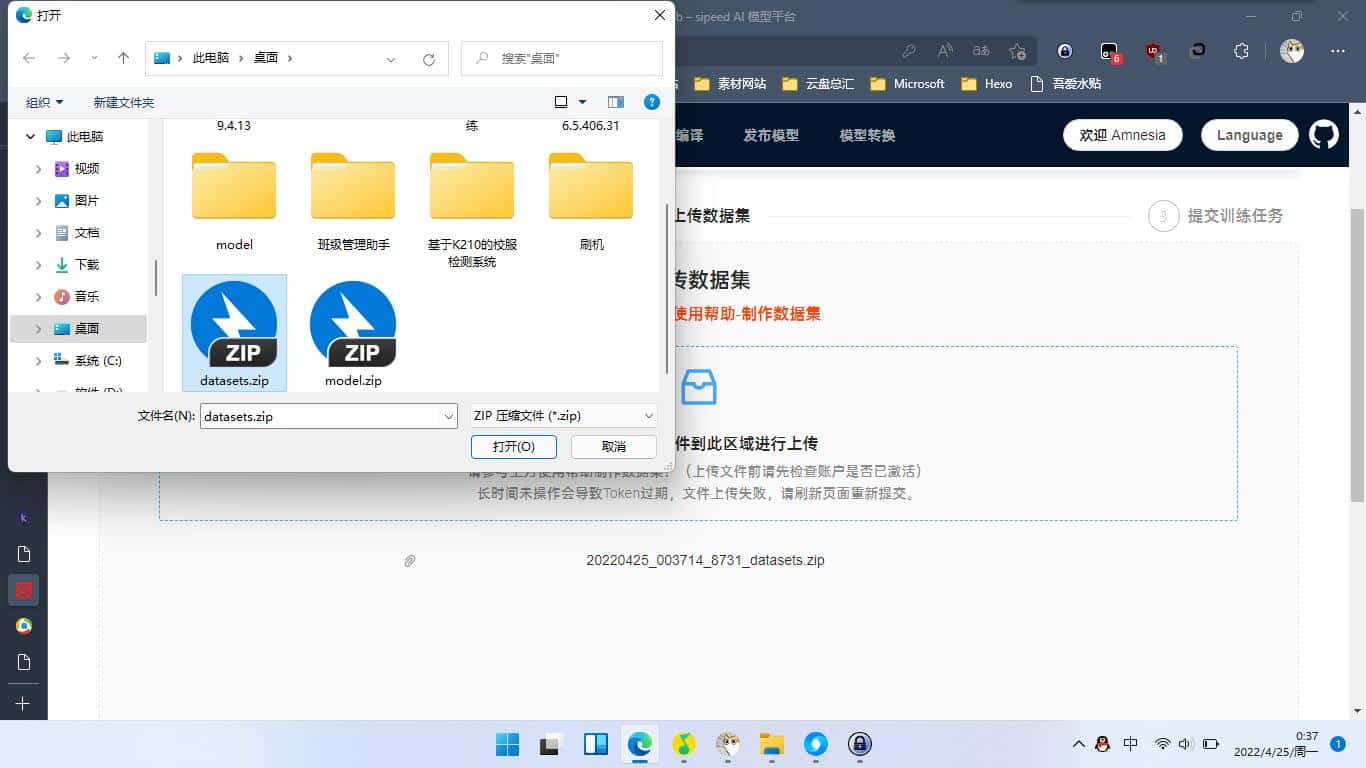Open the Edge profile avatar icon
Viewport: 1366px width, 768px height.
pos(1290,49)
